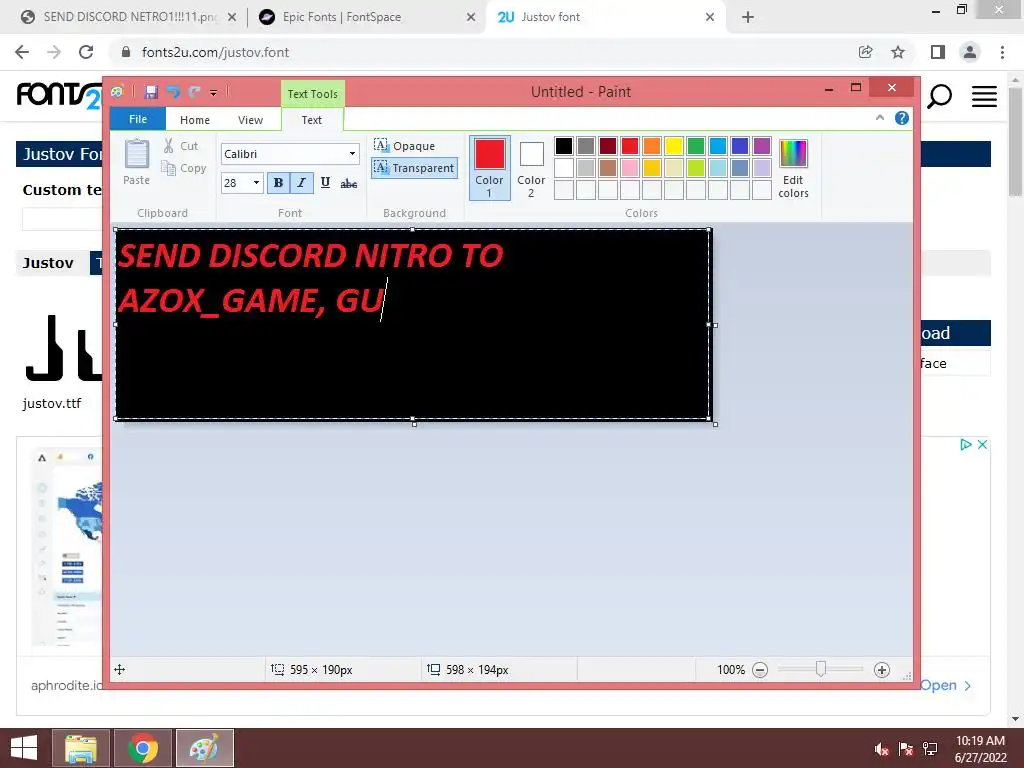Open Windows Start menu
The height and width of the screenshot is (768, 1024).
tap(24, 748)
